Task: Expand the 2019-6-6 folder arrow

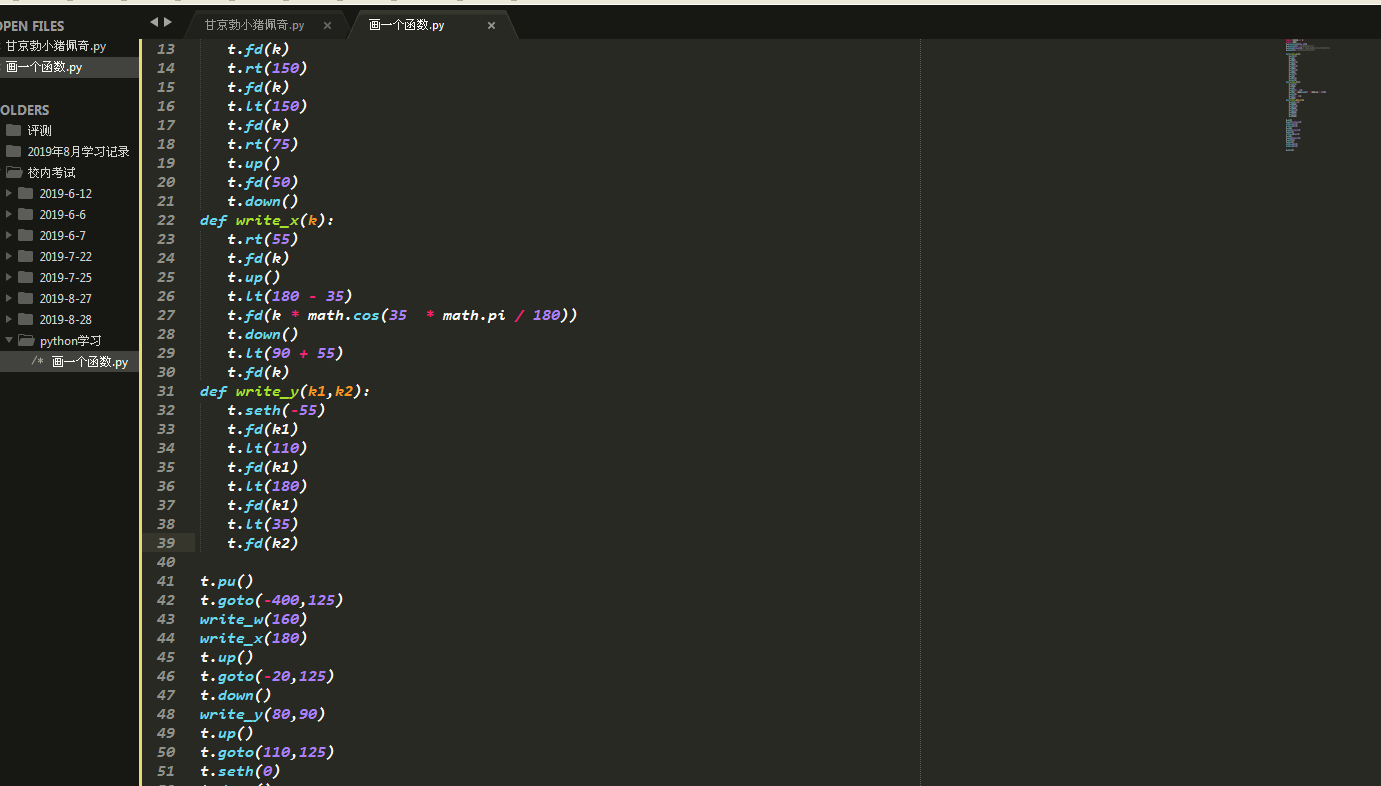Action: (x=9, y=214)
